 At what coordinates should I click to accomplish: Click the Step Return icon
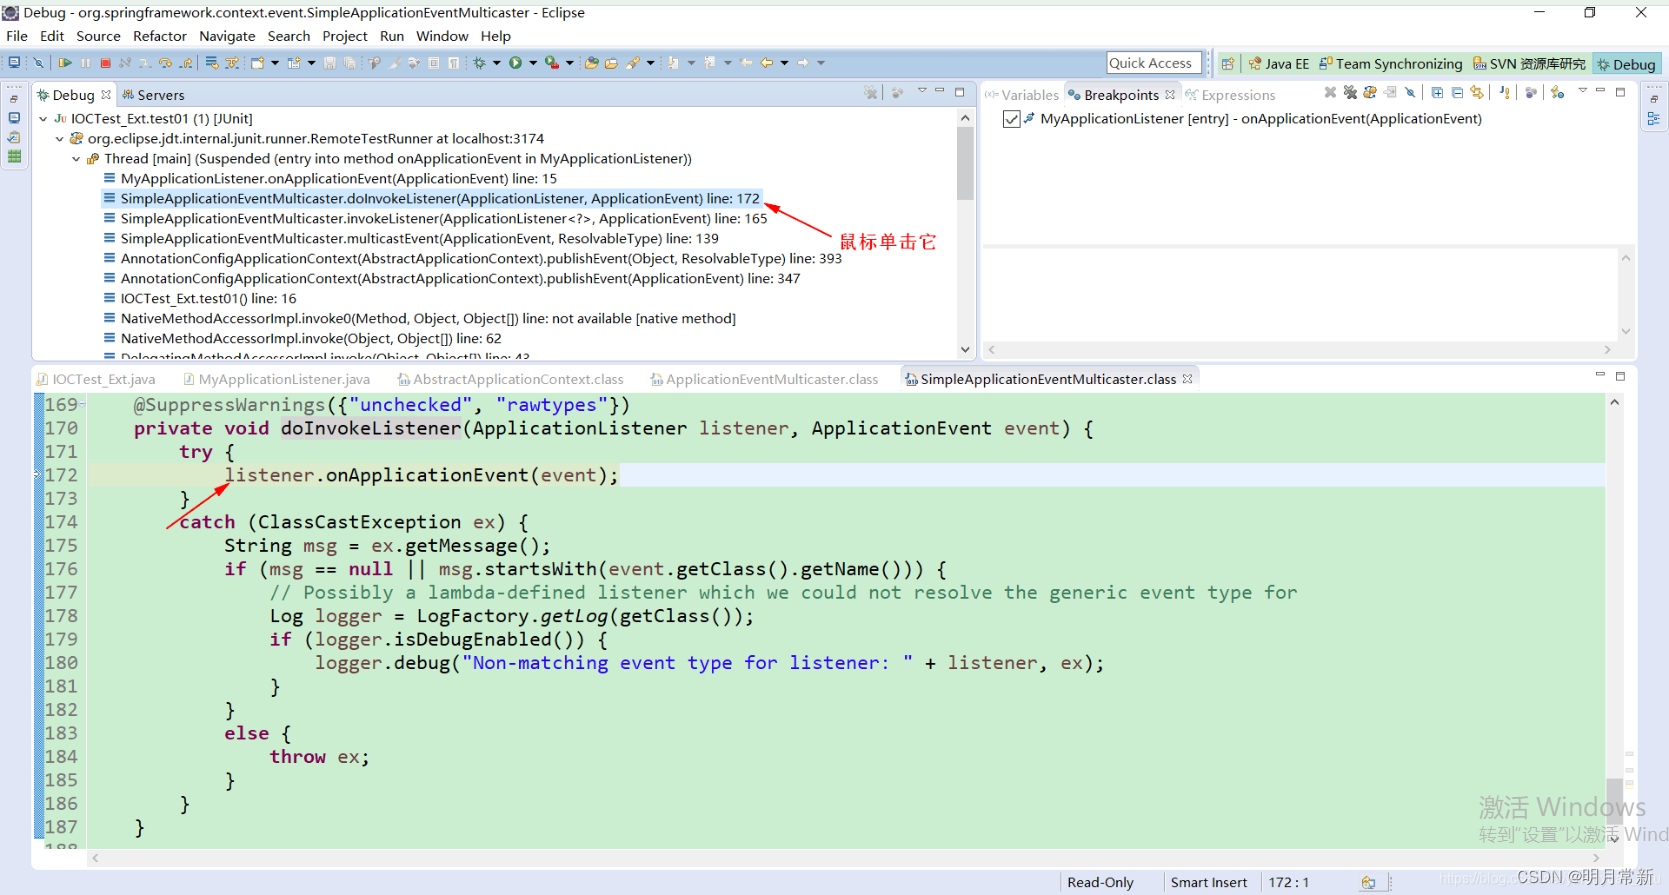[185, 63]
